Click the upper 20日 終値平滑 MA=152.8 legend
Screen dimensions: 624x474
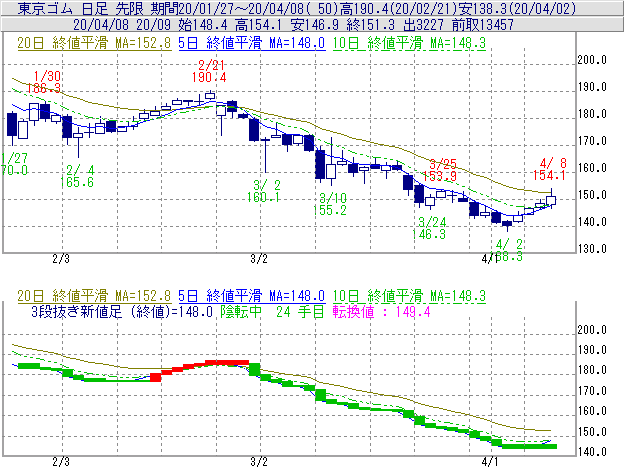(x=94, y=43)
